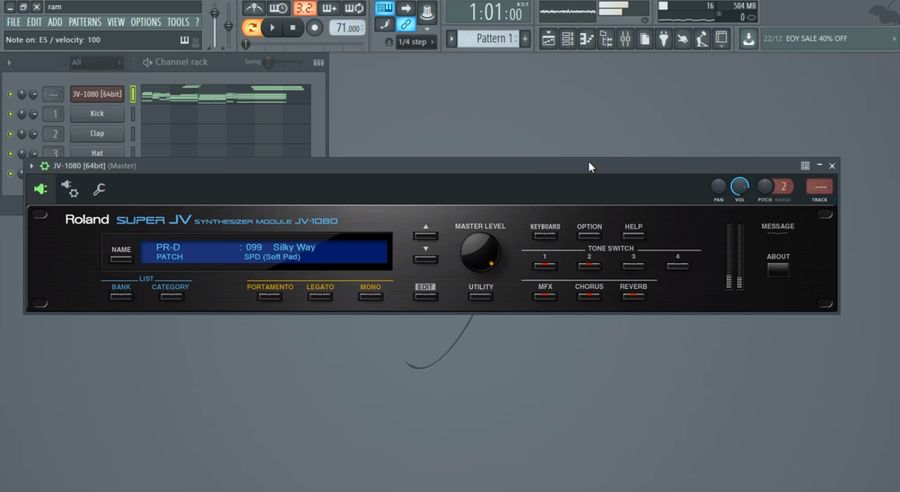Open JV-1080 plugin window options arrow
This screenshot has height=492, width=900.
(32, 166)
